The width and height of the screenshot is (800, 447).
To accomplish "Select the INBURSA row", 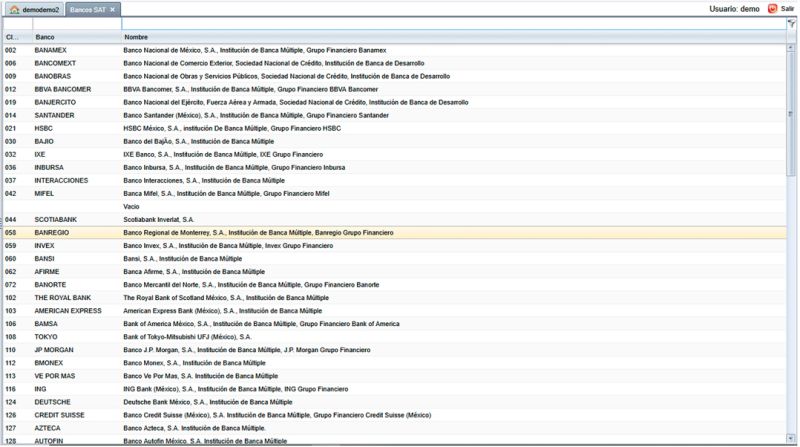I will [x=394, y=167].
